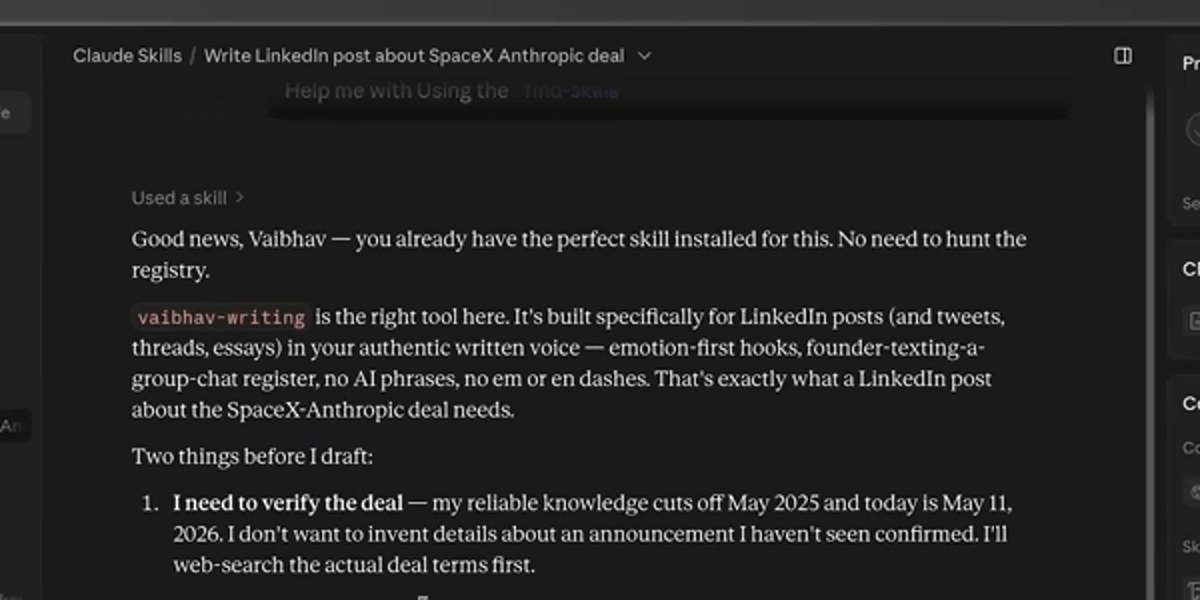
Task: Click the icon under the Cl panel heading
Action: pos(1194,321)
